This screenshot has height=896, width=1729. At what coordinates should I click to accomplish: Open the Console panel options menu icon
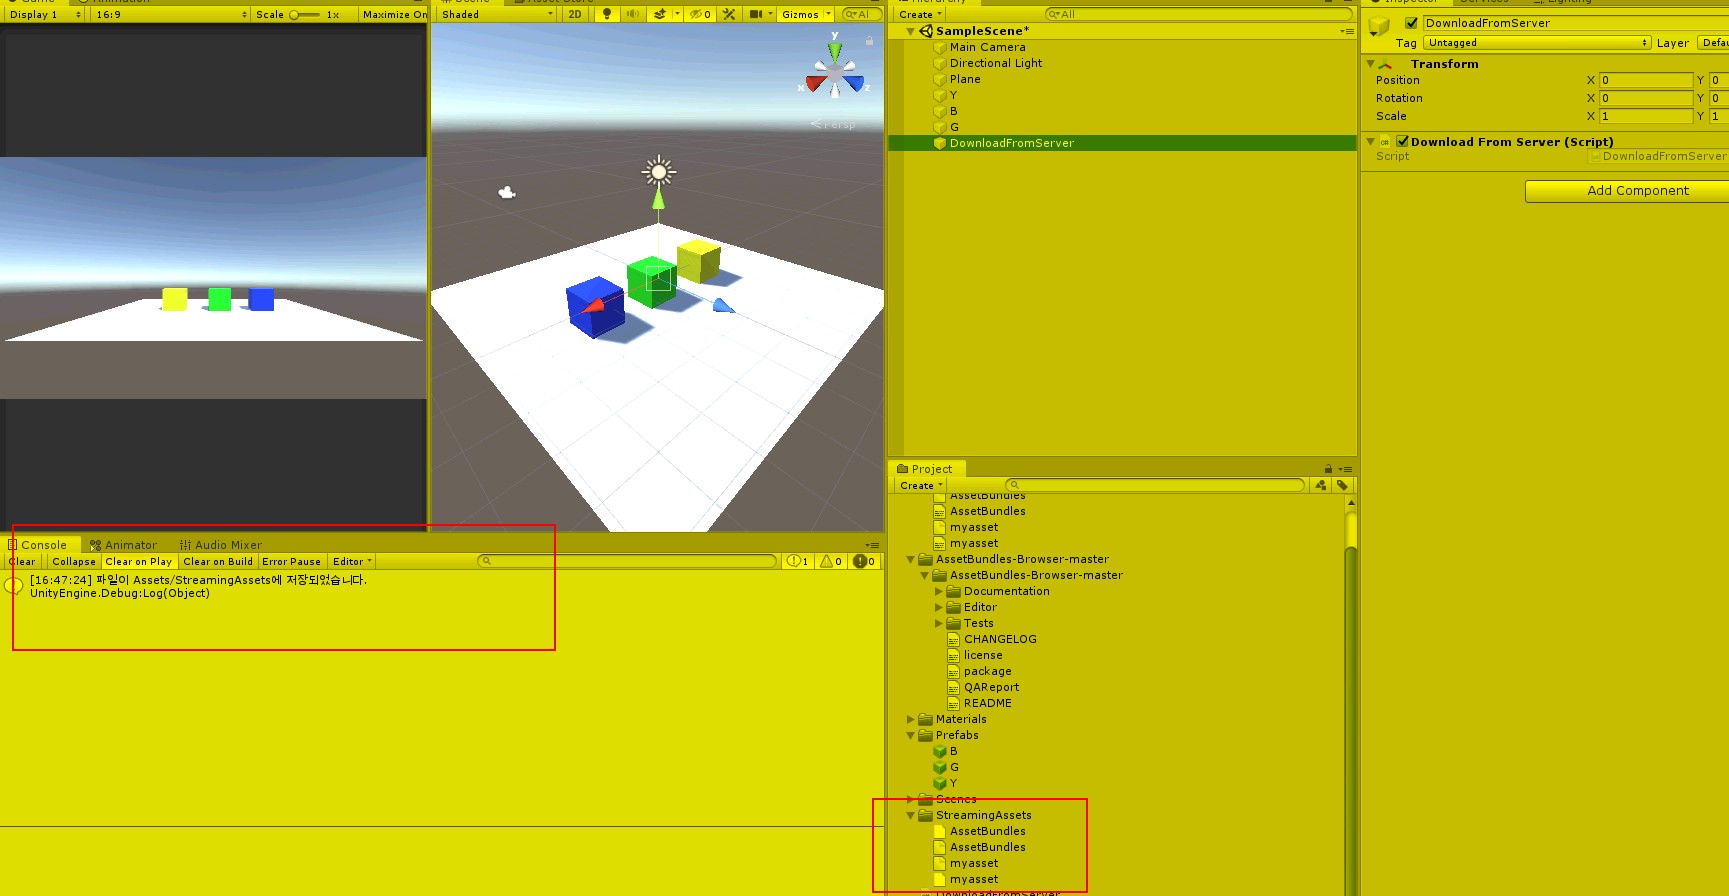(872, 545)
